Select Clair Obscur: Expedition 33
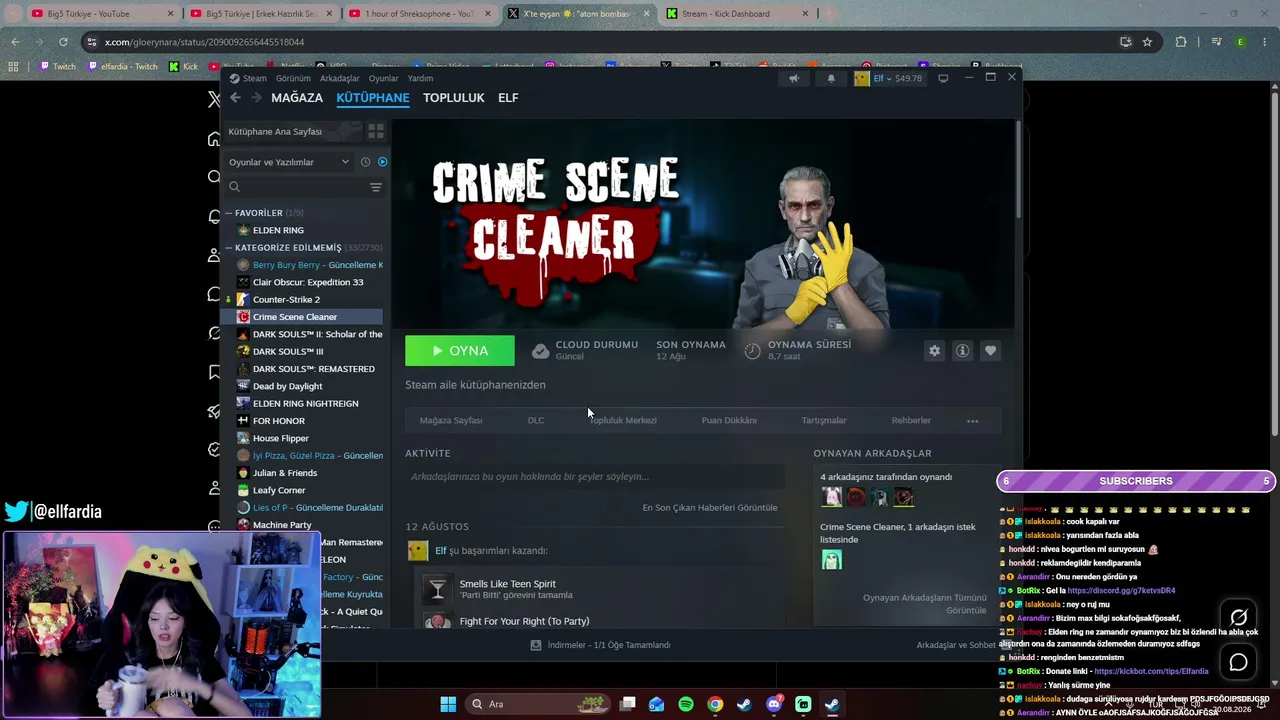The image size is (1280, 720). coord(308,282)
